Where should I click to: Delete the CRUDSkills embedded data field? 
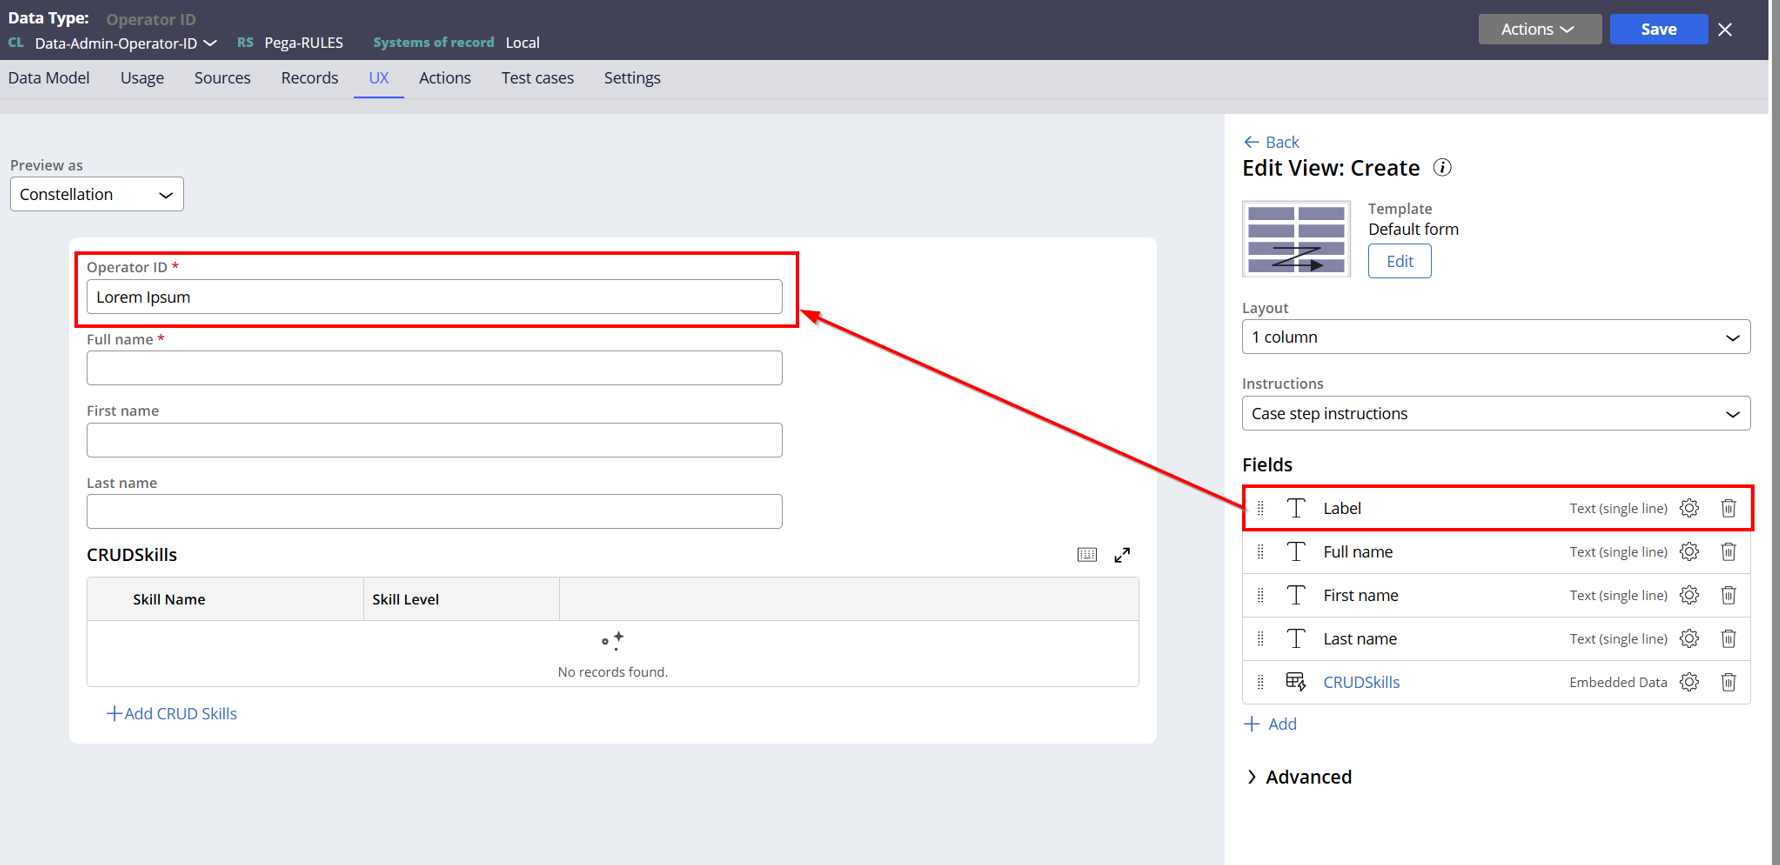pos(1728,682)
